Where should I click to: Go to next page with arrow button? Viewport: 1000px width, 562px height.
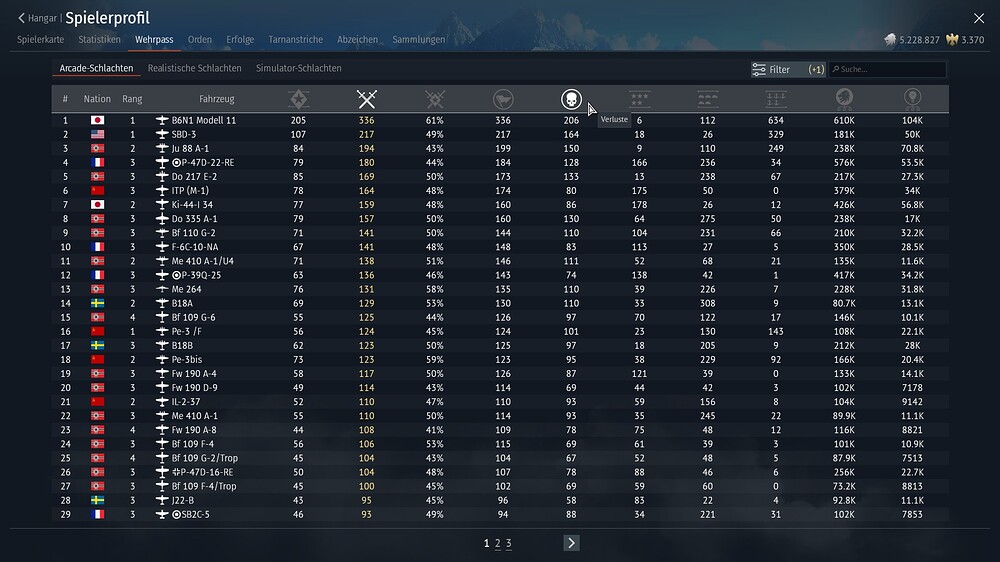coord(571,543)
